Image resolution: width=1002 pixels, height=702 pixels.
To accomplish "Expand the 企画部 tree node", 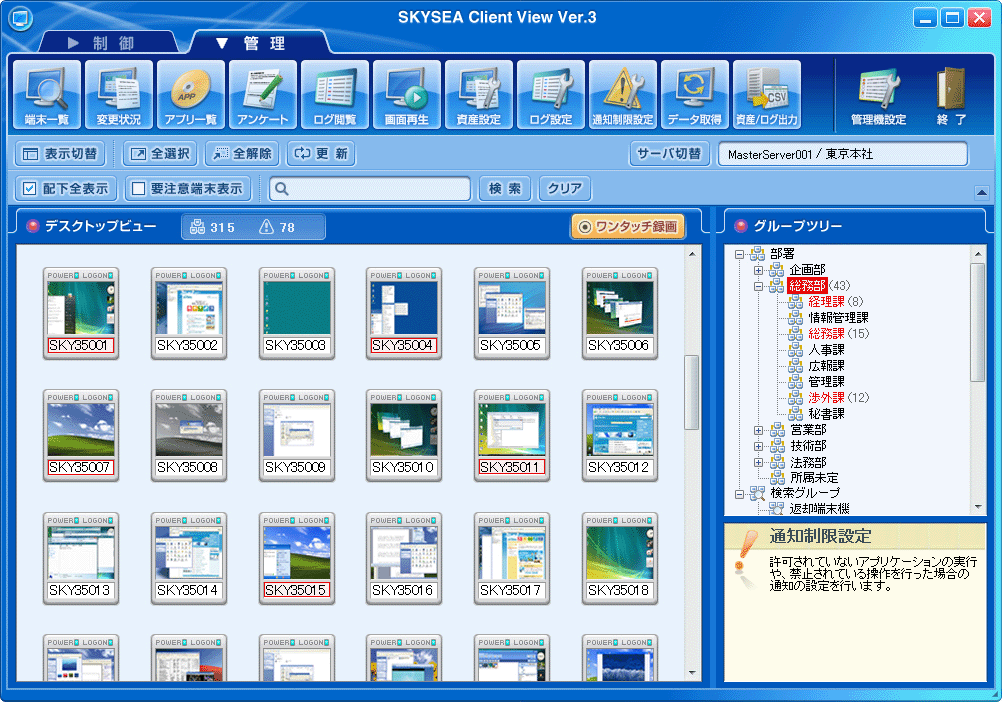I will pyautogui.click(x=759, y=270).
